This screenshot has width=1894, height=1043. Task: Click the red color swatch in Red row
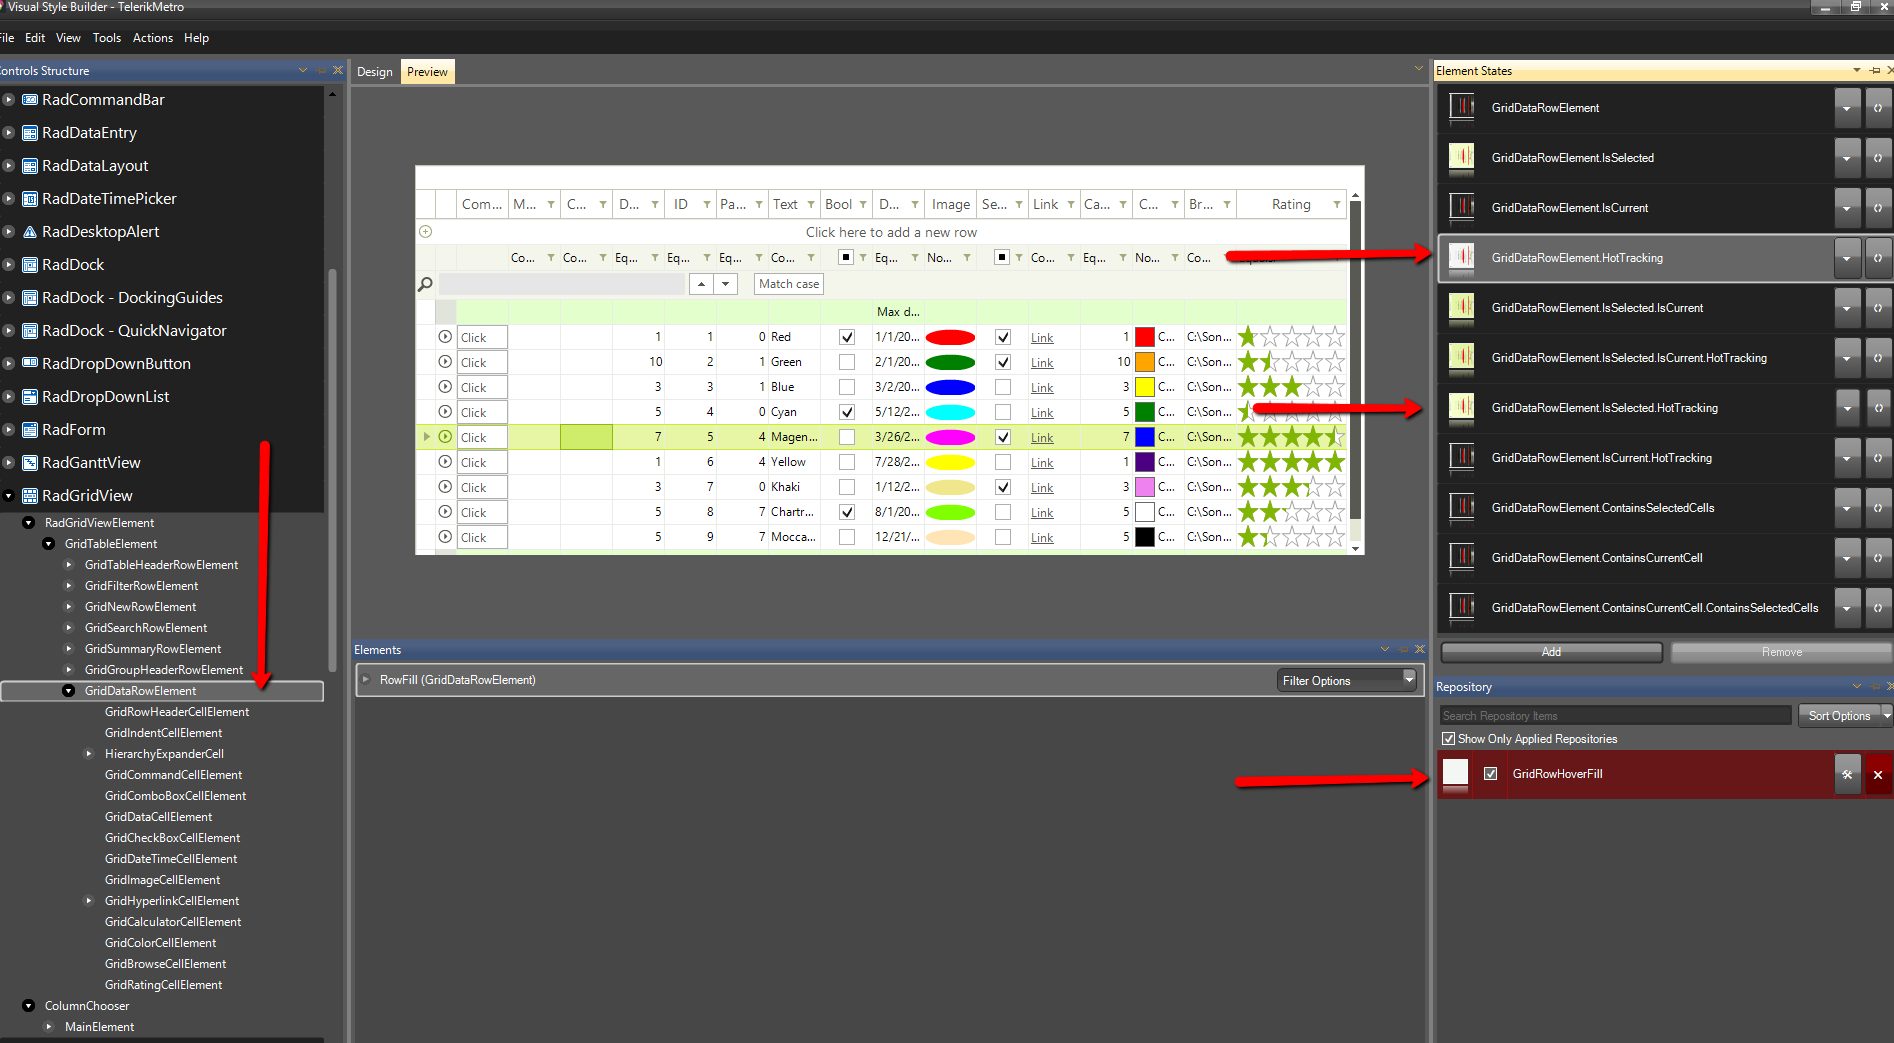(x=1145, y=337)
